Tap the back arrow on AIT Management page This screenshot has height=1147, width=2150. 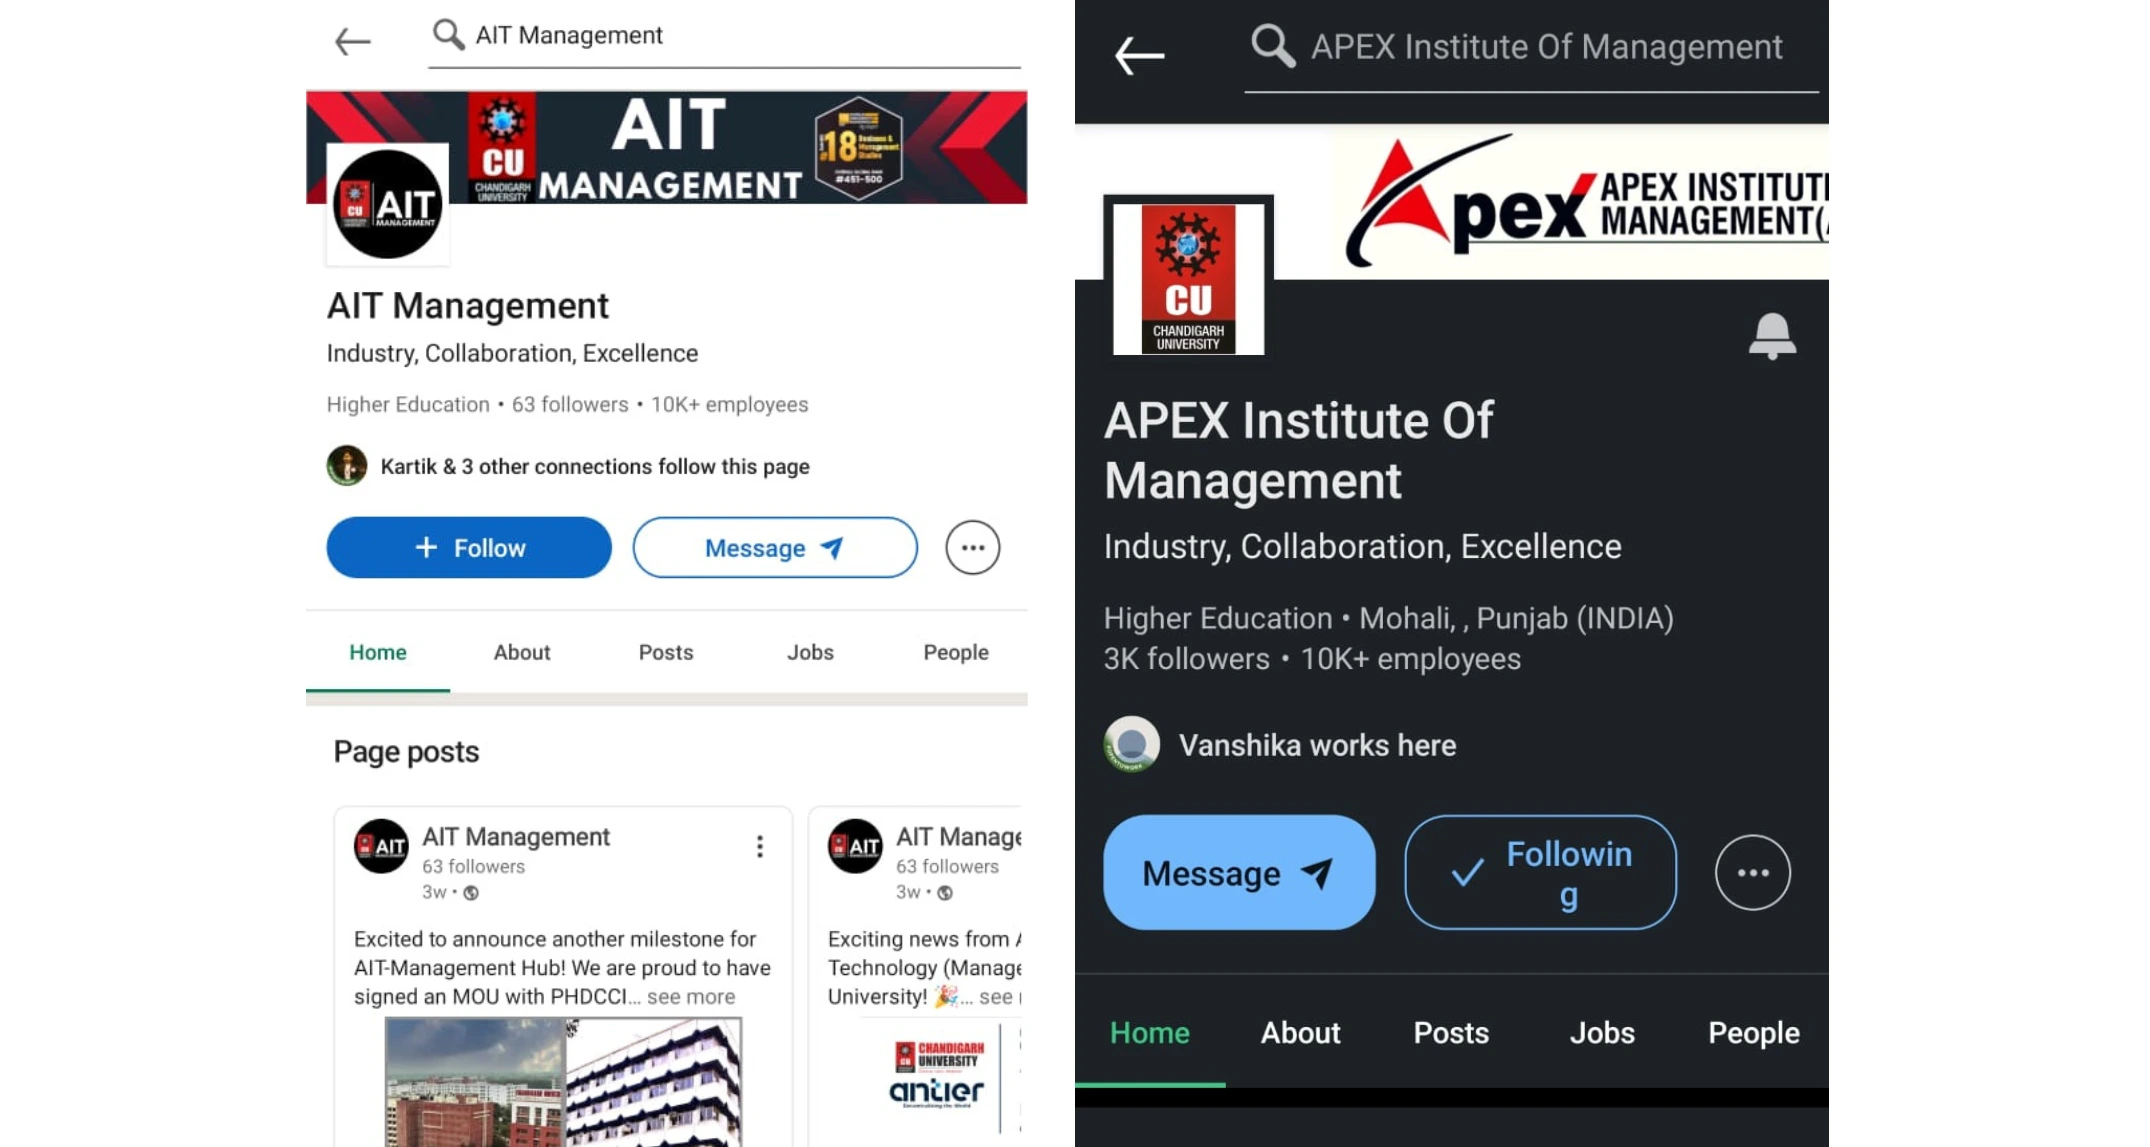352,41
